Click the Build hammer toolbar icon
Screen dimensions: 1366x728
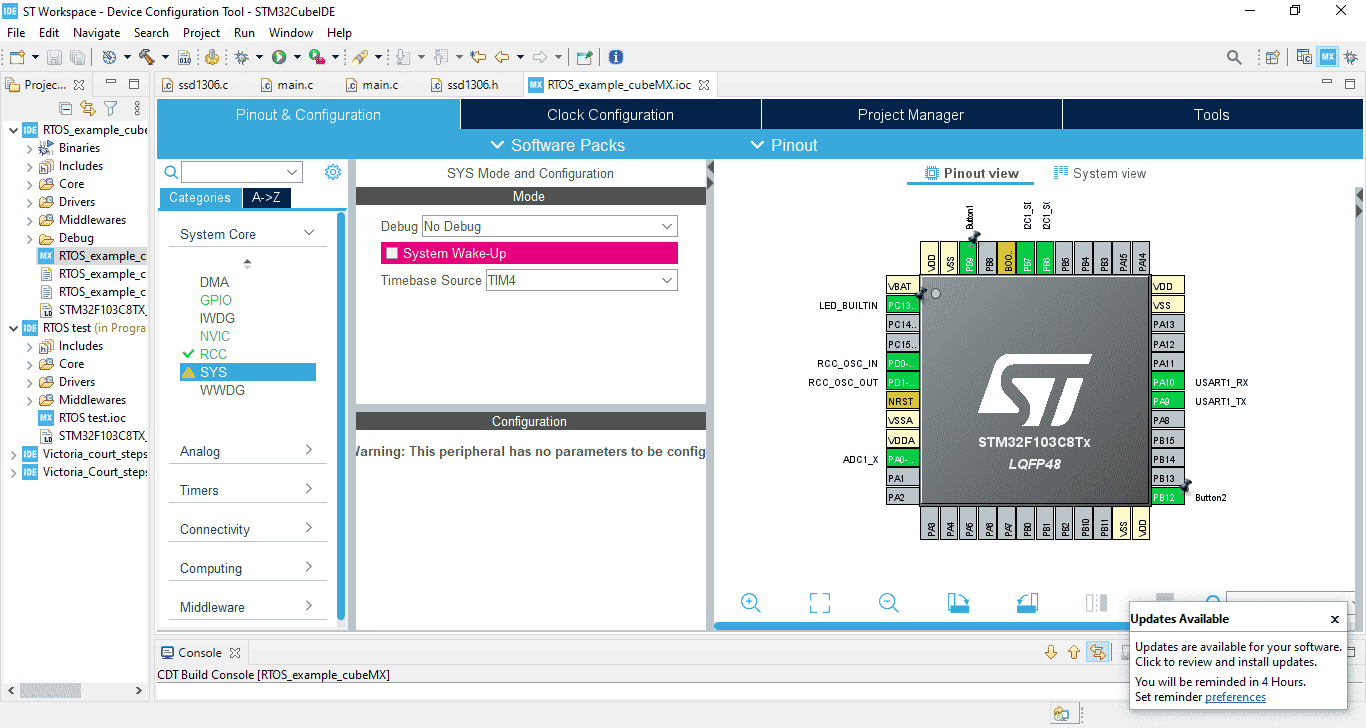click(147, 57)
